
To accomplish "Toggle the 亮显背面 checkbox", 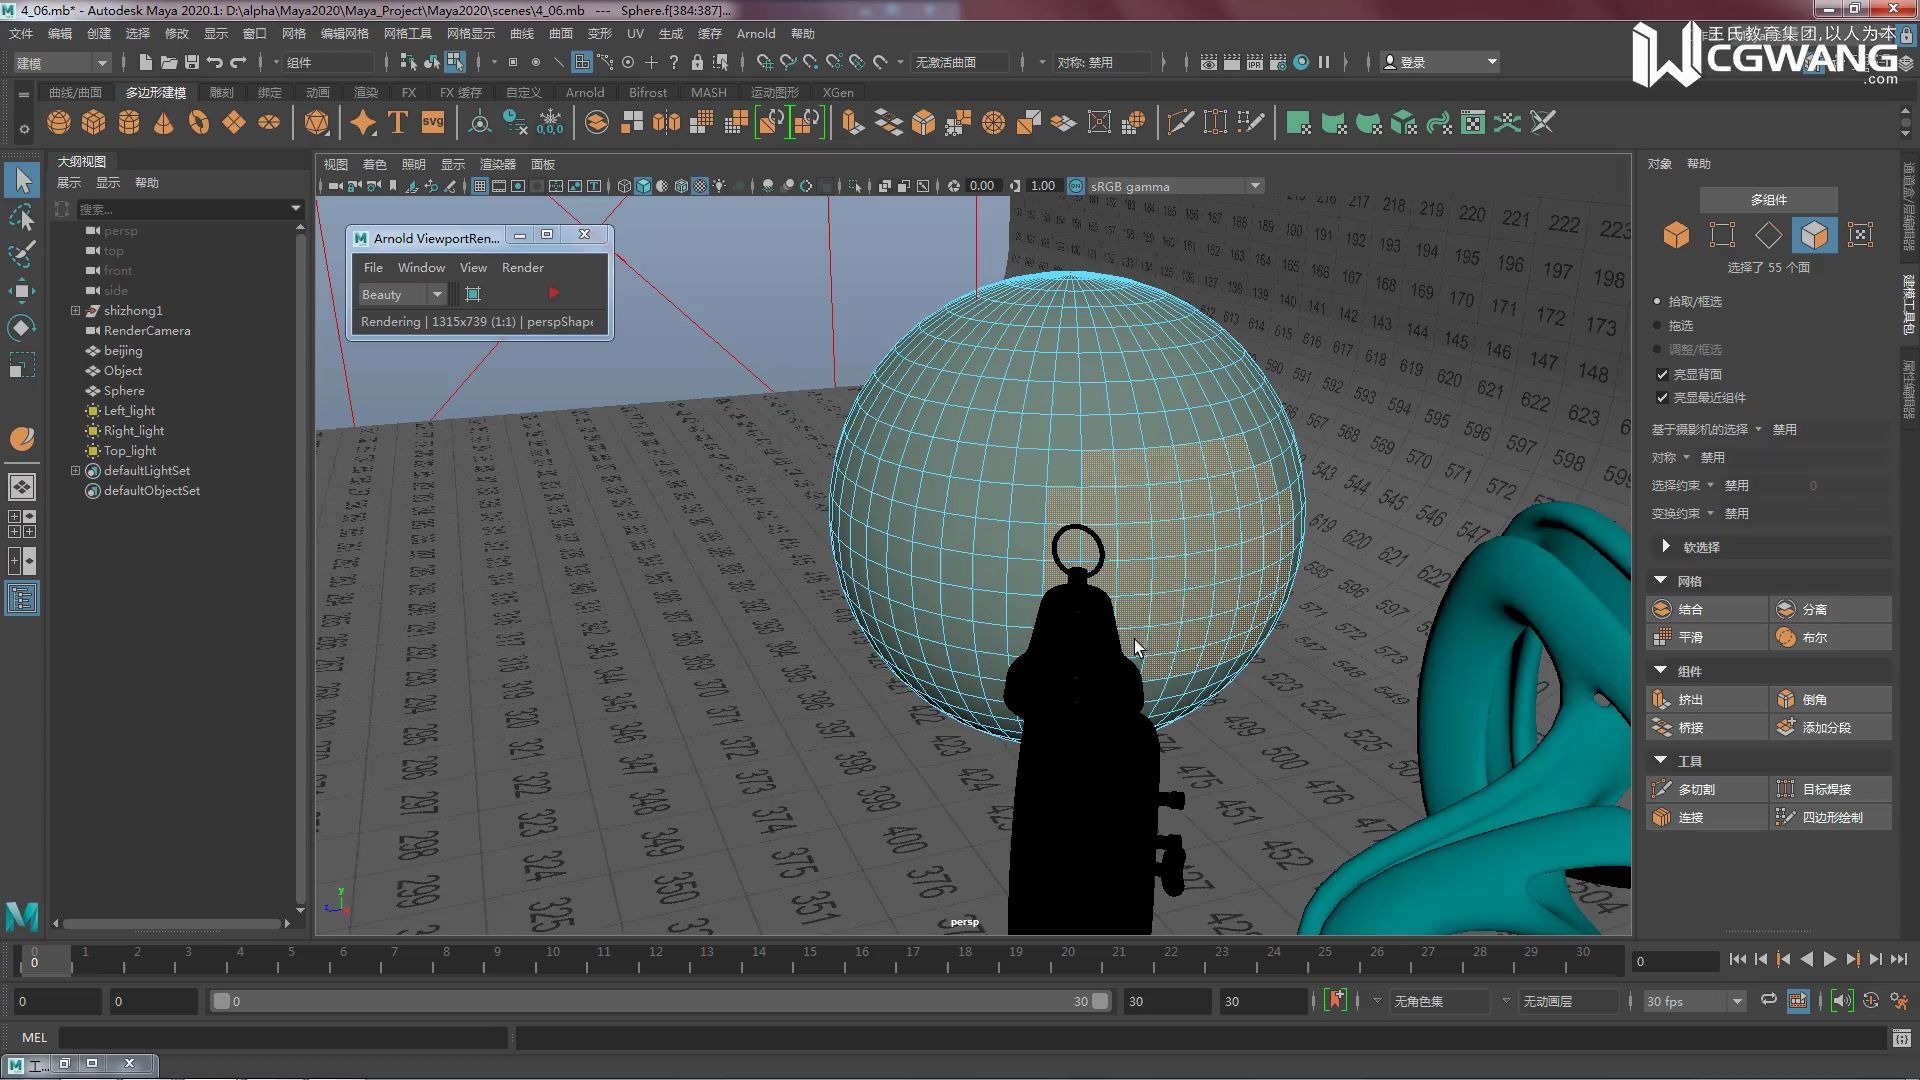I will tap(1662, 375).
